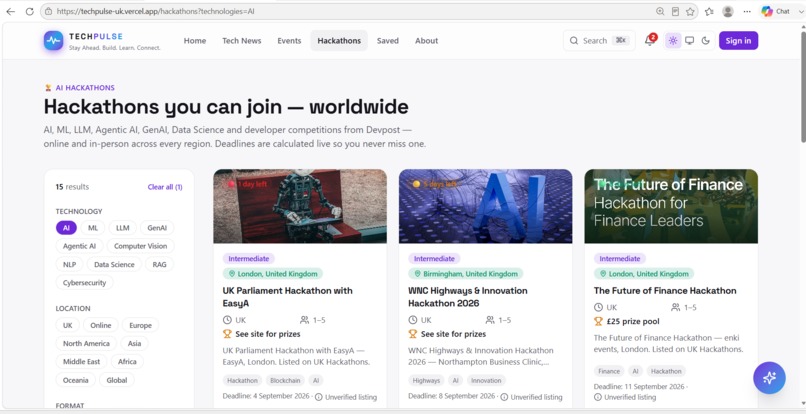Click Highways tag on WNC card

coord(427,381)
